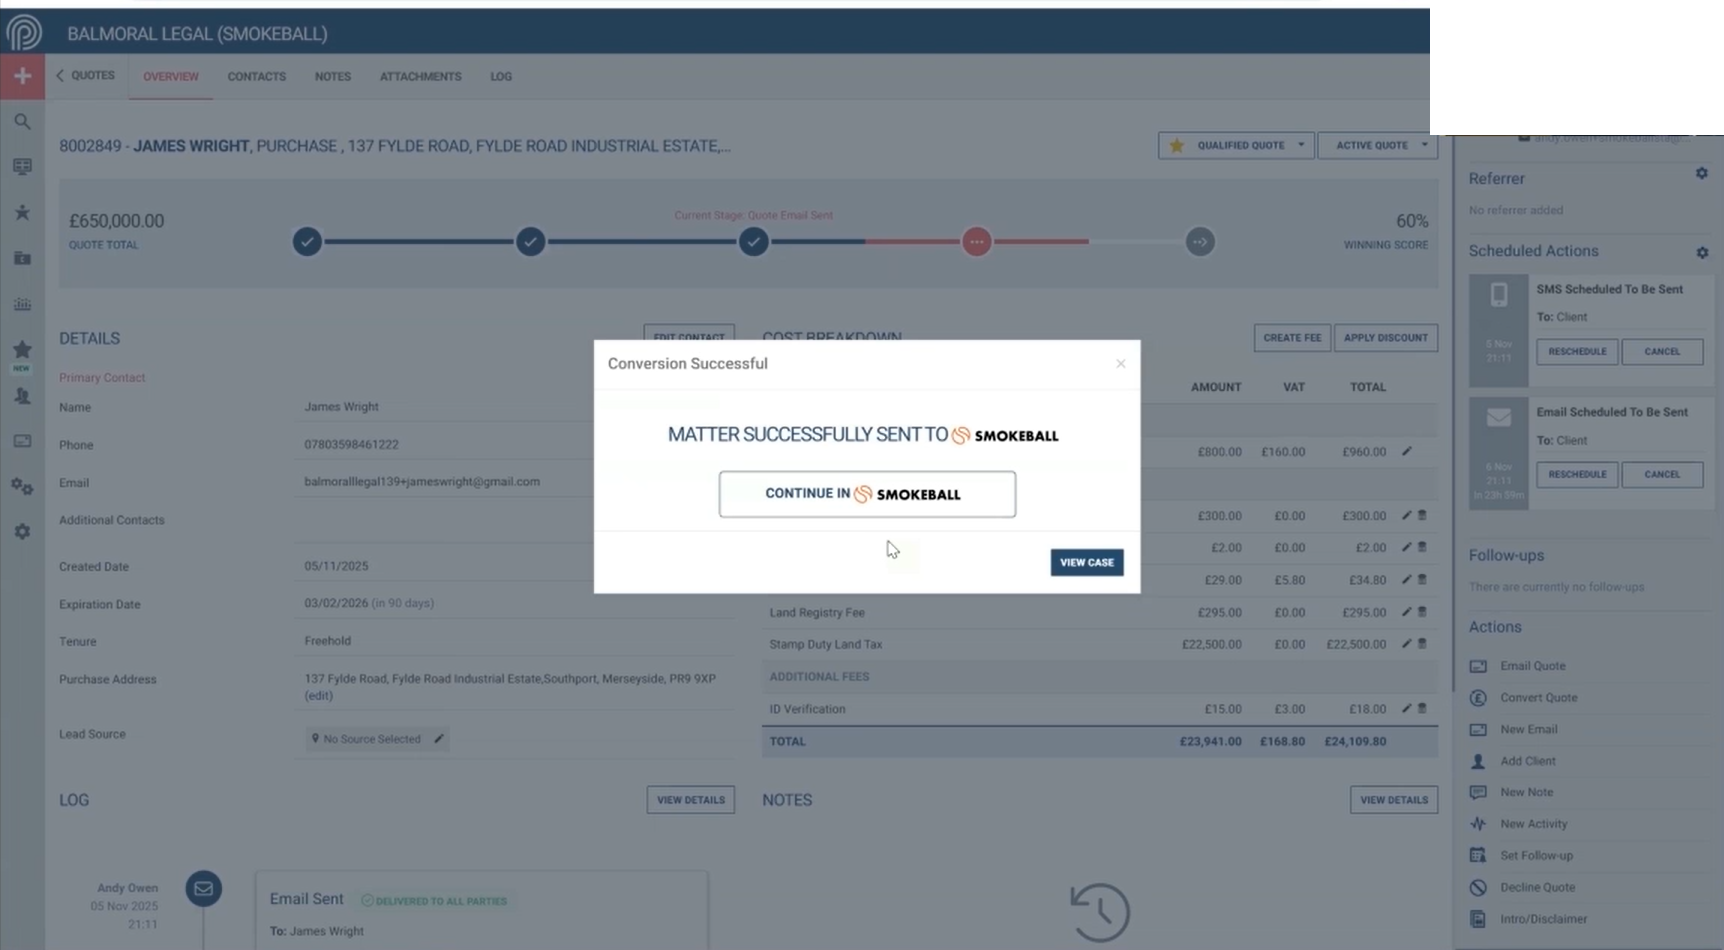Click the Scheduled Actions gear icon
1724x950 pixels.
[1702, 253]
